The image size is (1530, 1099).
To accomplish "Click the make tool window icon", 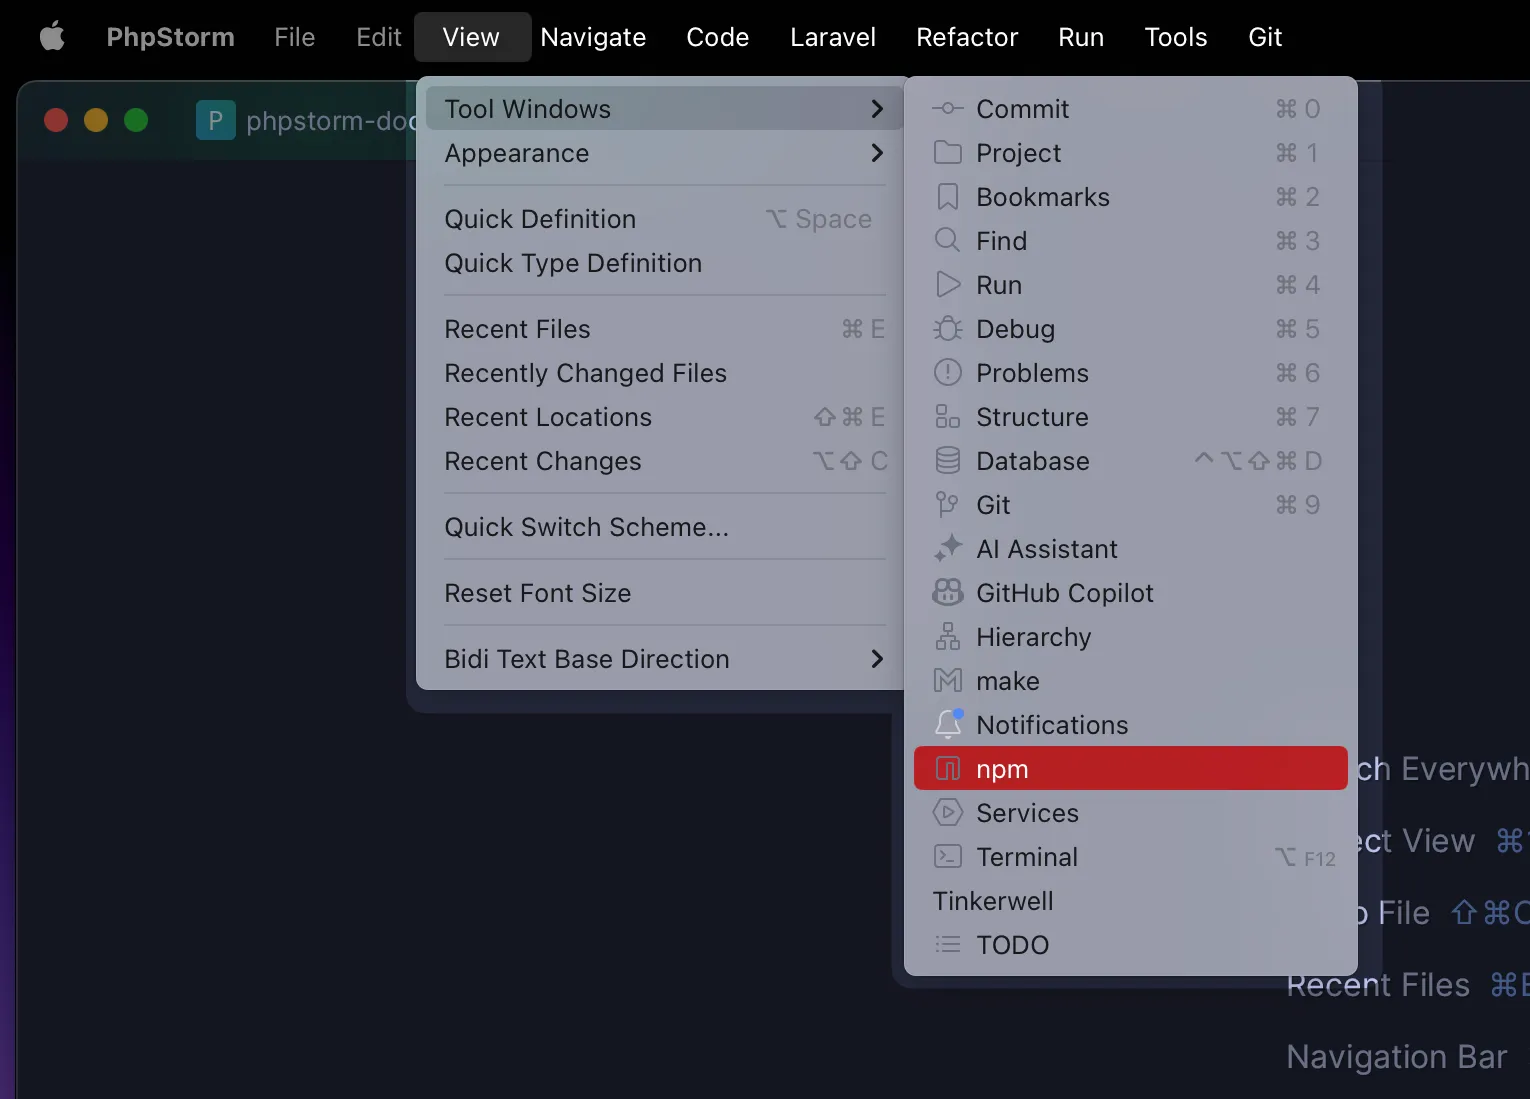I will tap(947, 681).
